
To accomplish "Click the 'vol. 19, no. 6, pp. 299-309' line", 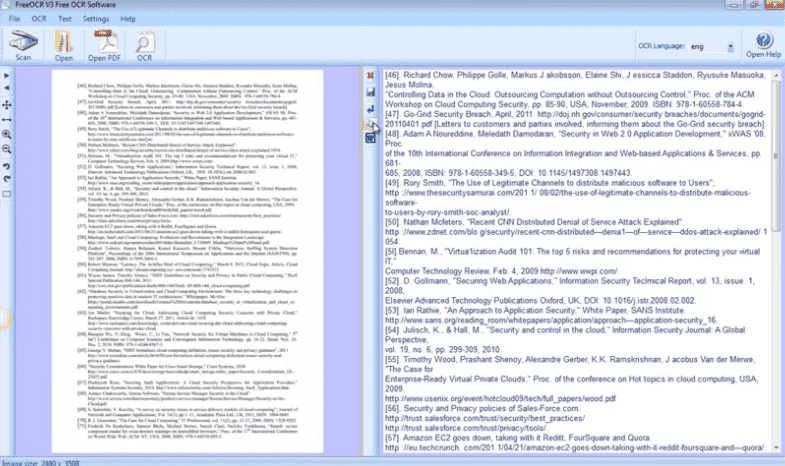I will 443,349.
